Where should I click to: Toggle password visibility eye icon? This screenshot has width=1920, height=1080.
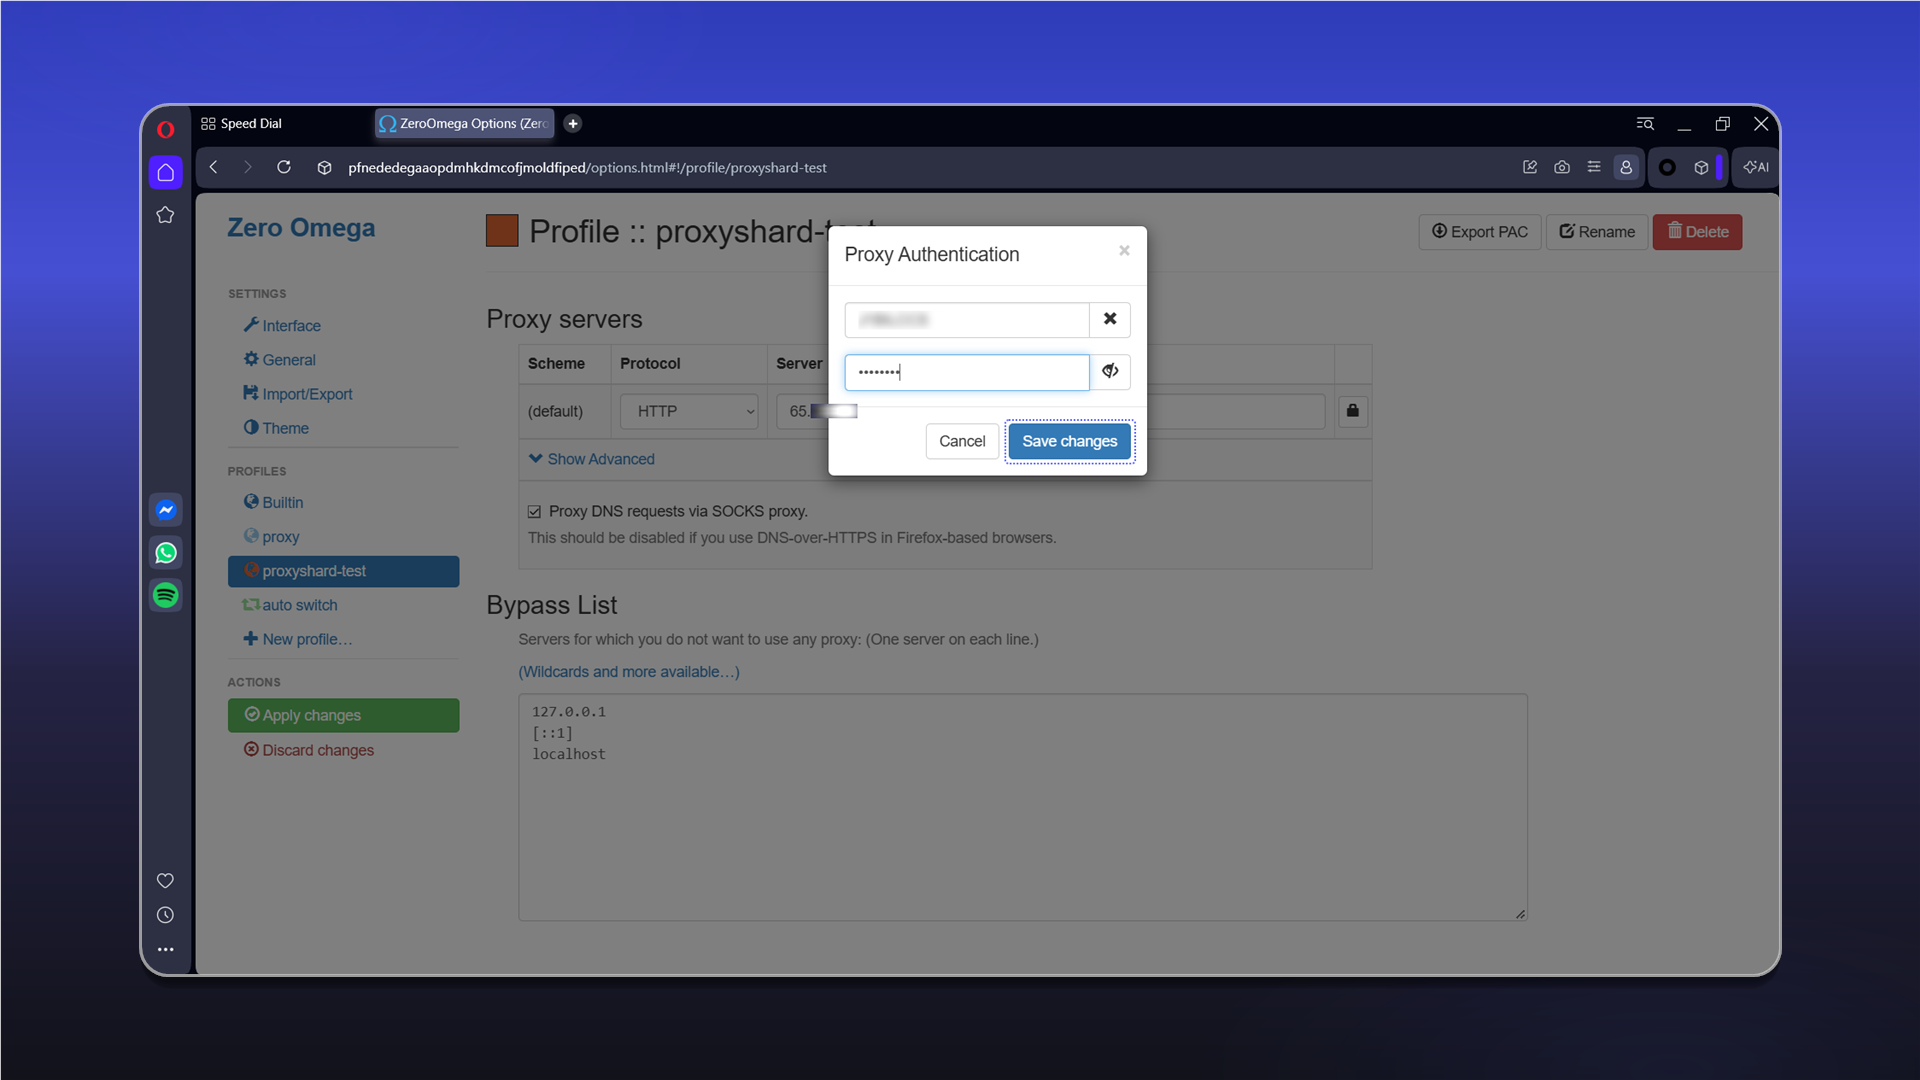pos(1110,371)
